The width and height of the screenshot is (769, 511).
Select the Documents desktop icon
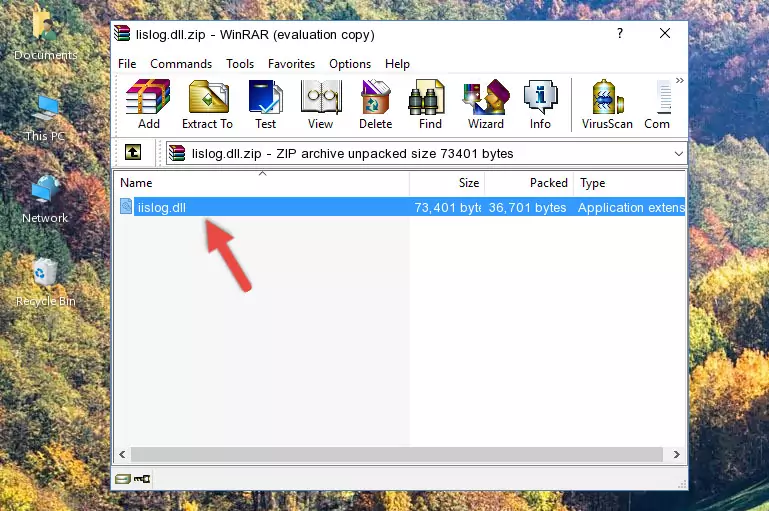(x=46, y=35)
